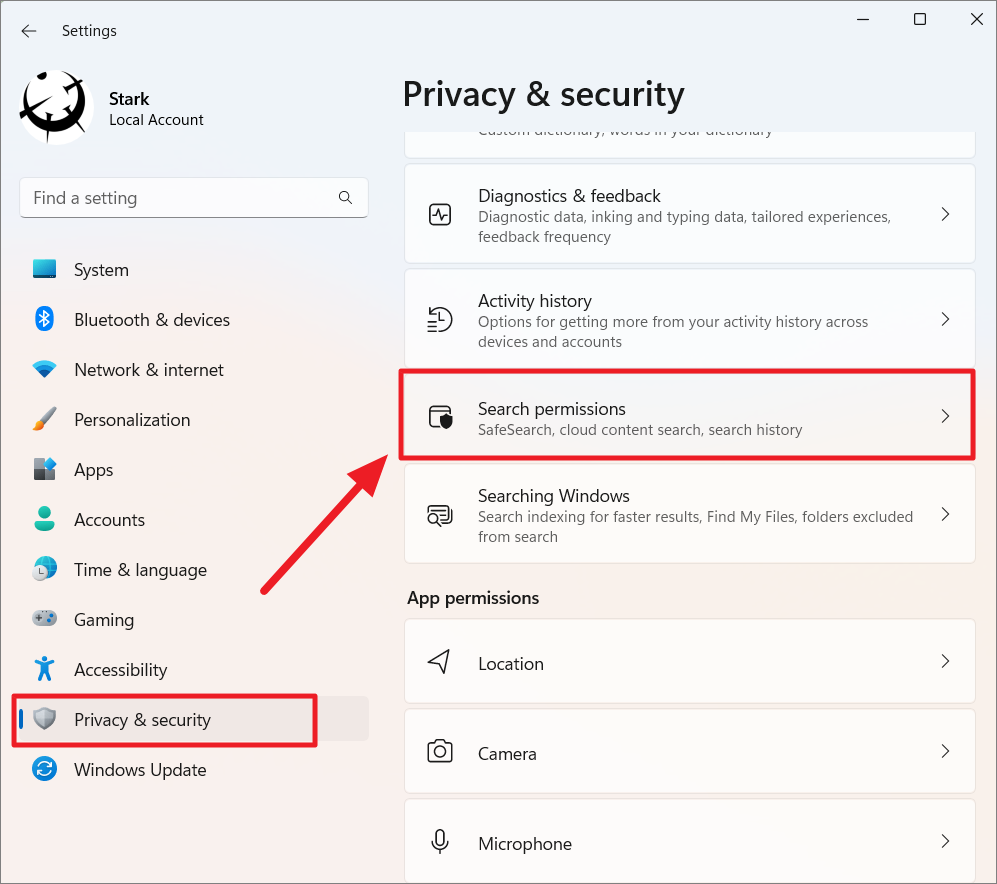Screen dimensions: 997x884
Task: Click the Time & language globe icon
Action: tap(45, 569)
